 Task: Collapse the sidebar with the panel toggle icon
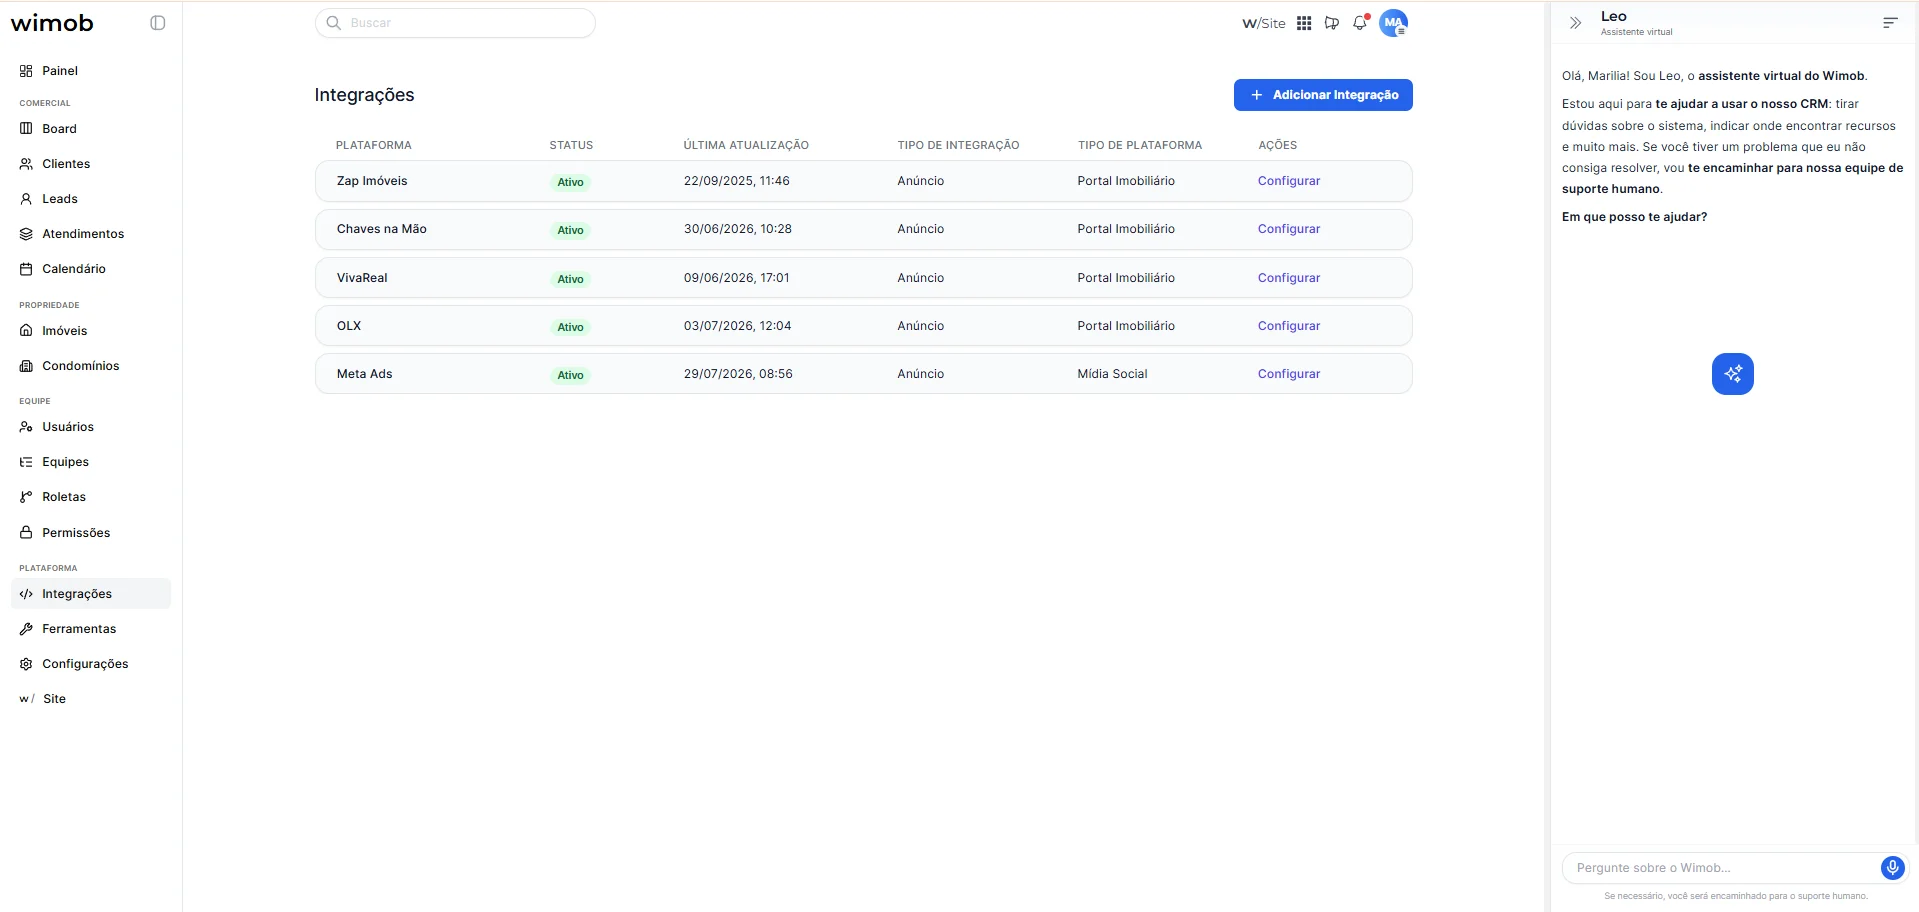(158, 23)
